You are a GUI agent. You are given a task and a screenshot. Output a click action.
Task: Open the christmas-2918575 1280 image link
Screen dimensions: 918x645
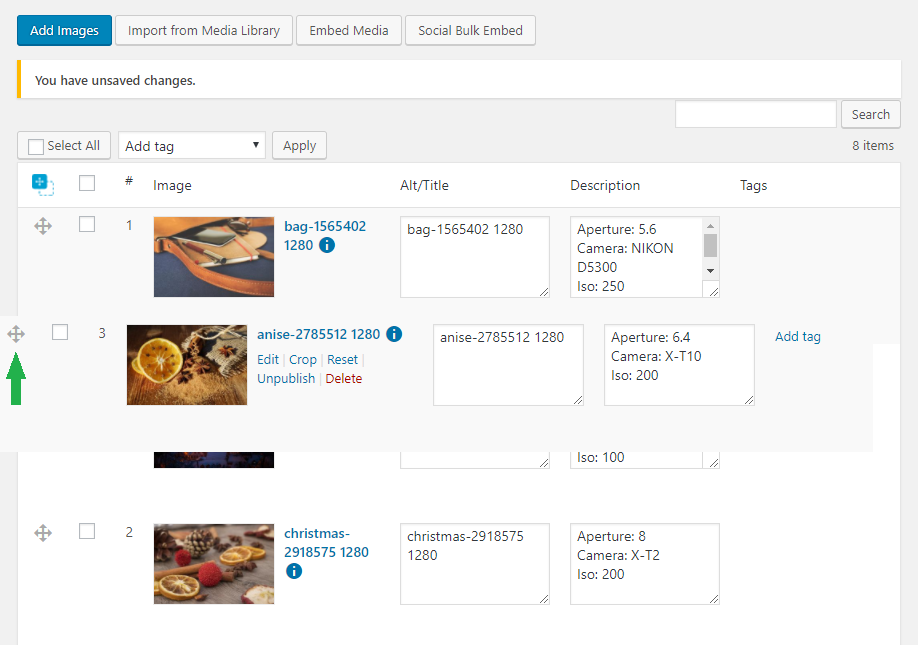(326, 543)
